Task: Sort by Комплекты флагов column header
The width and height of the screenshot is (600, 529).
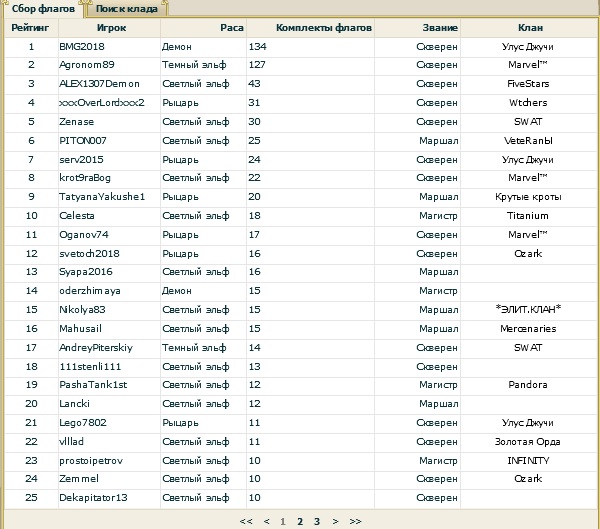Action: [324, 28]
